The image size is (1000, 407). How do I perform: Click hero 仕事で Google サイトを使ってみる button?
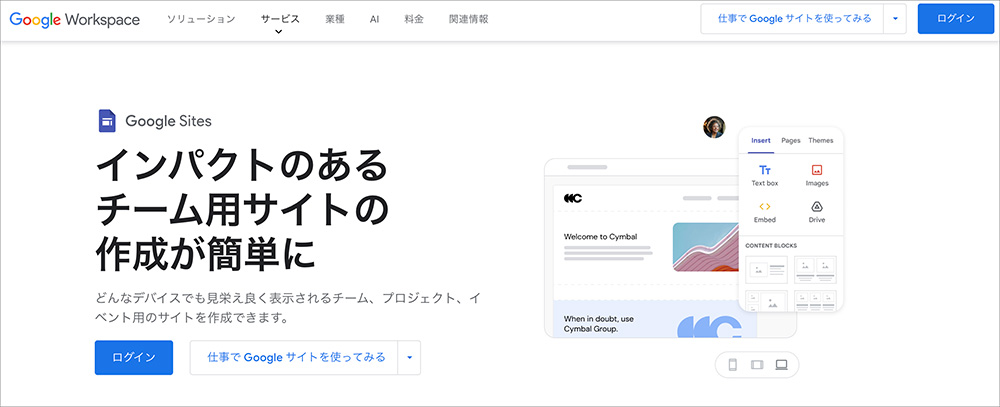pyautogui.click(x=295, y=357)
